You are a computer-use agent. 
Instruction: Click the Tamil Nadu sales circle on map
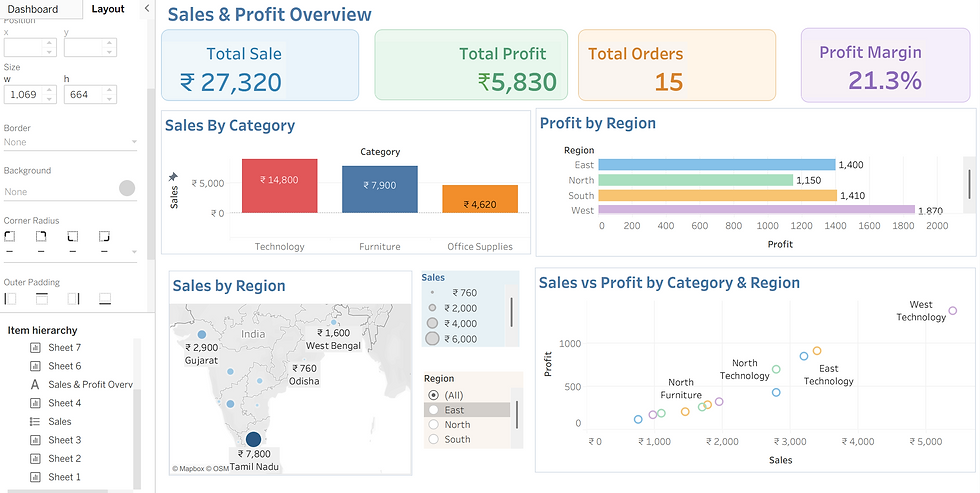(253, 439)
